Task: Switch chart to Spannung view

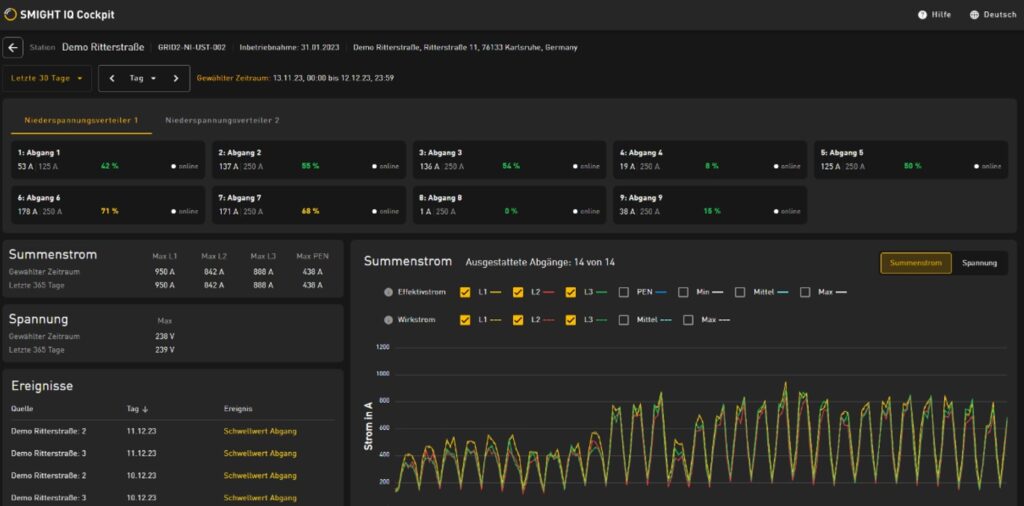Action: (x=979, y=263)
